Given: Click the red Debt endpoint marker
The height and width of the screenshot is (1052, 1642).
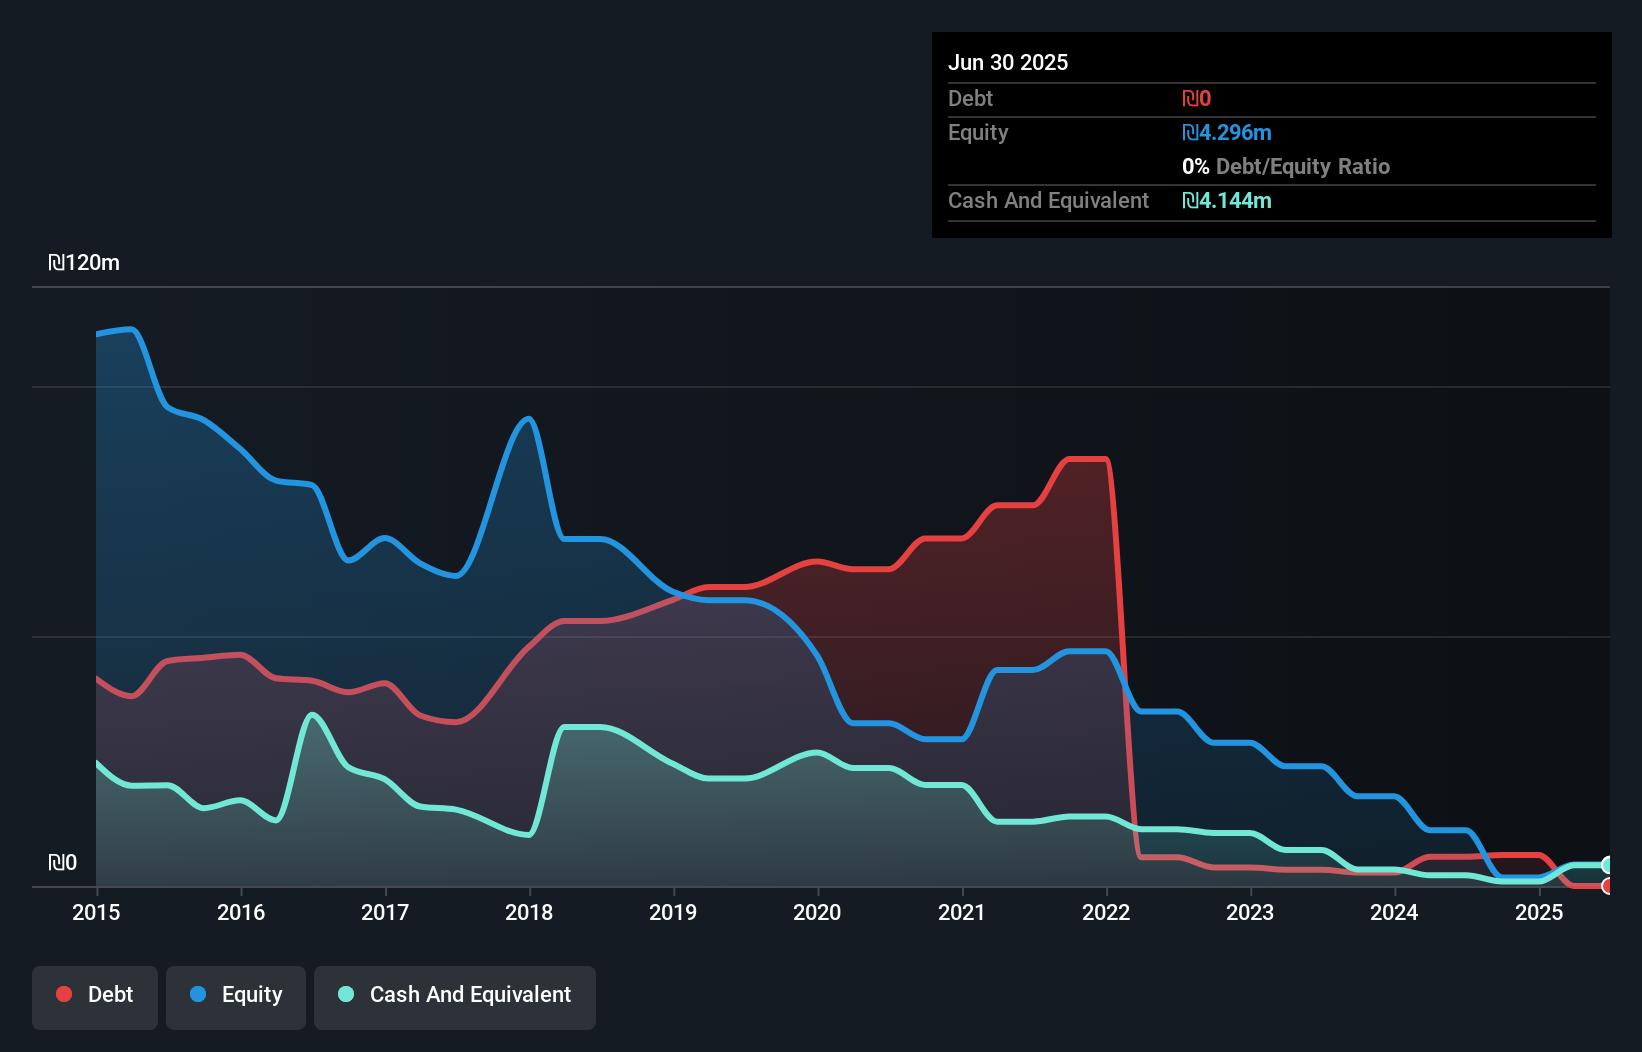Looking at the screenshot, I should click(x=1608, y=886).
